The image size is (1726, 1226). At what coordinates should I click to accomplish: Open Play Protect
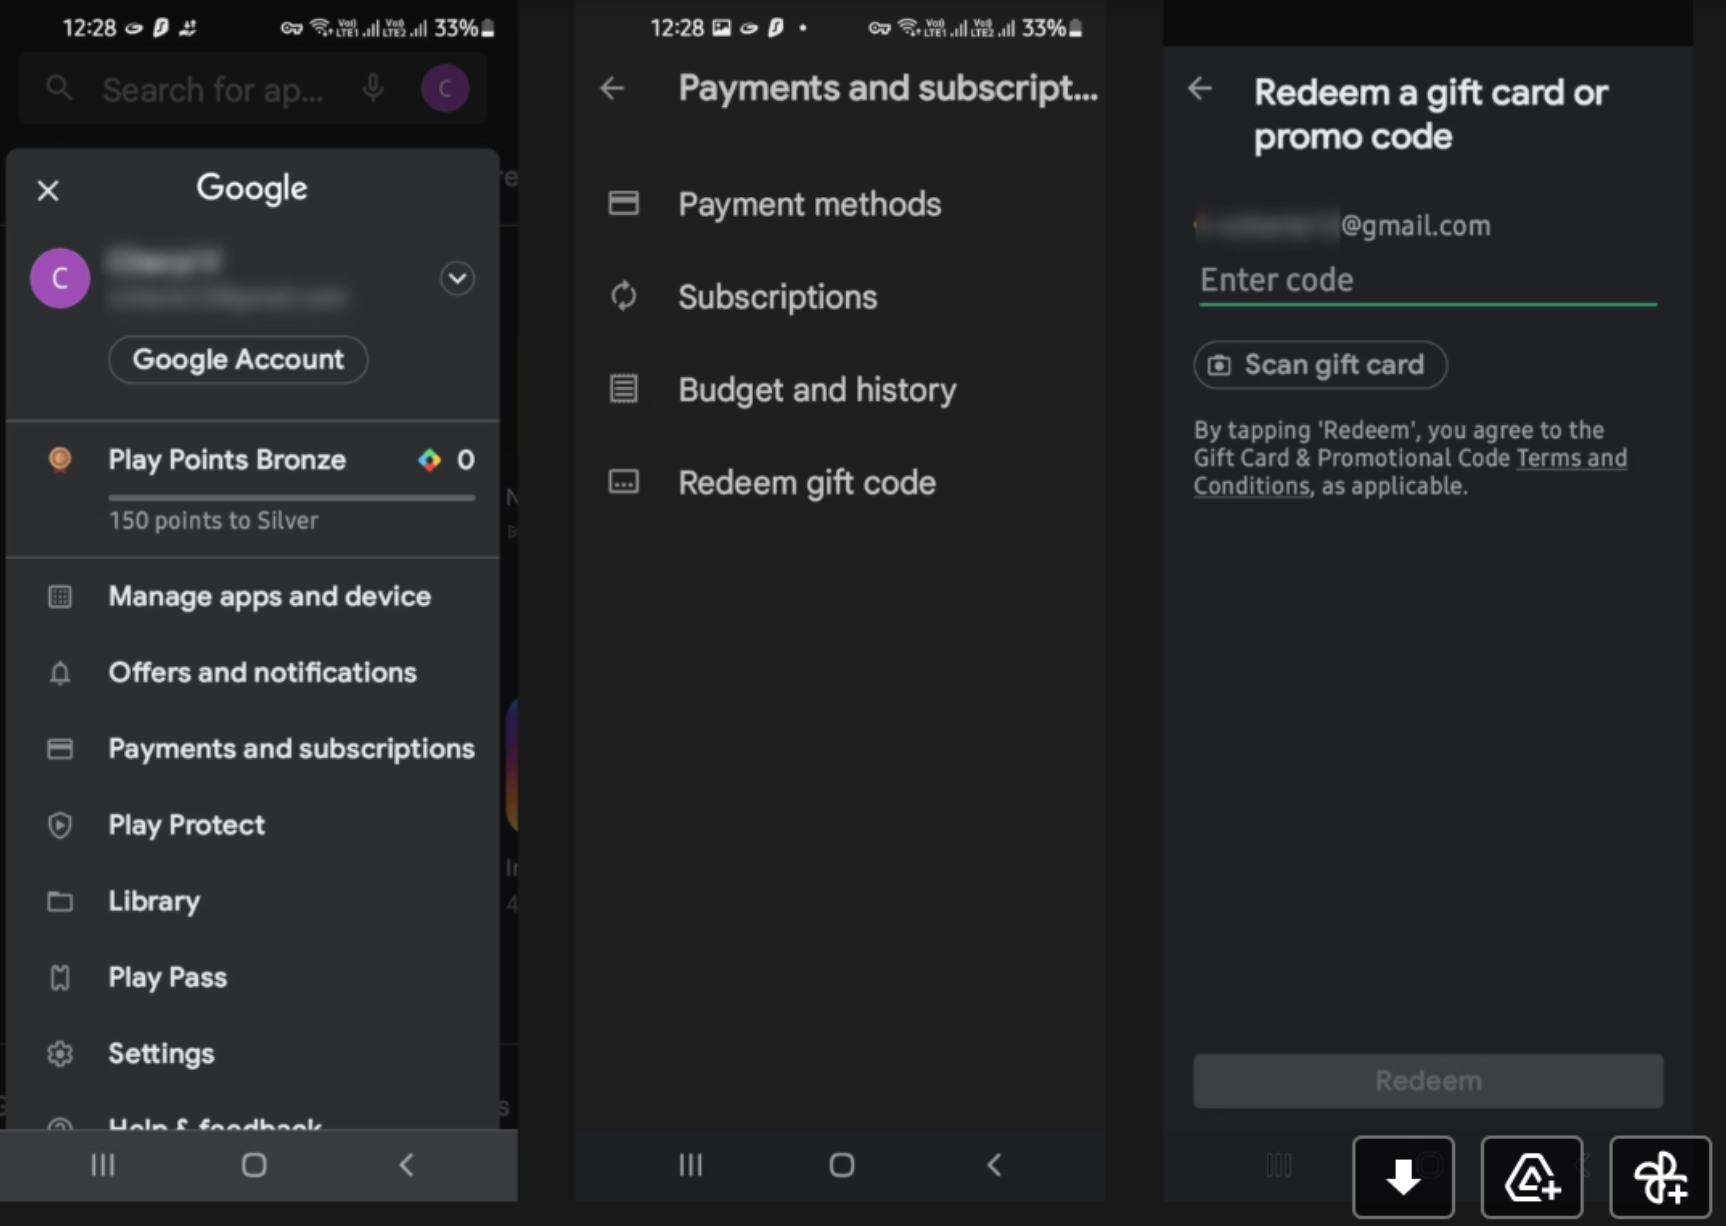coord(253,825)
